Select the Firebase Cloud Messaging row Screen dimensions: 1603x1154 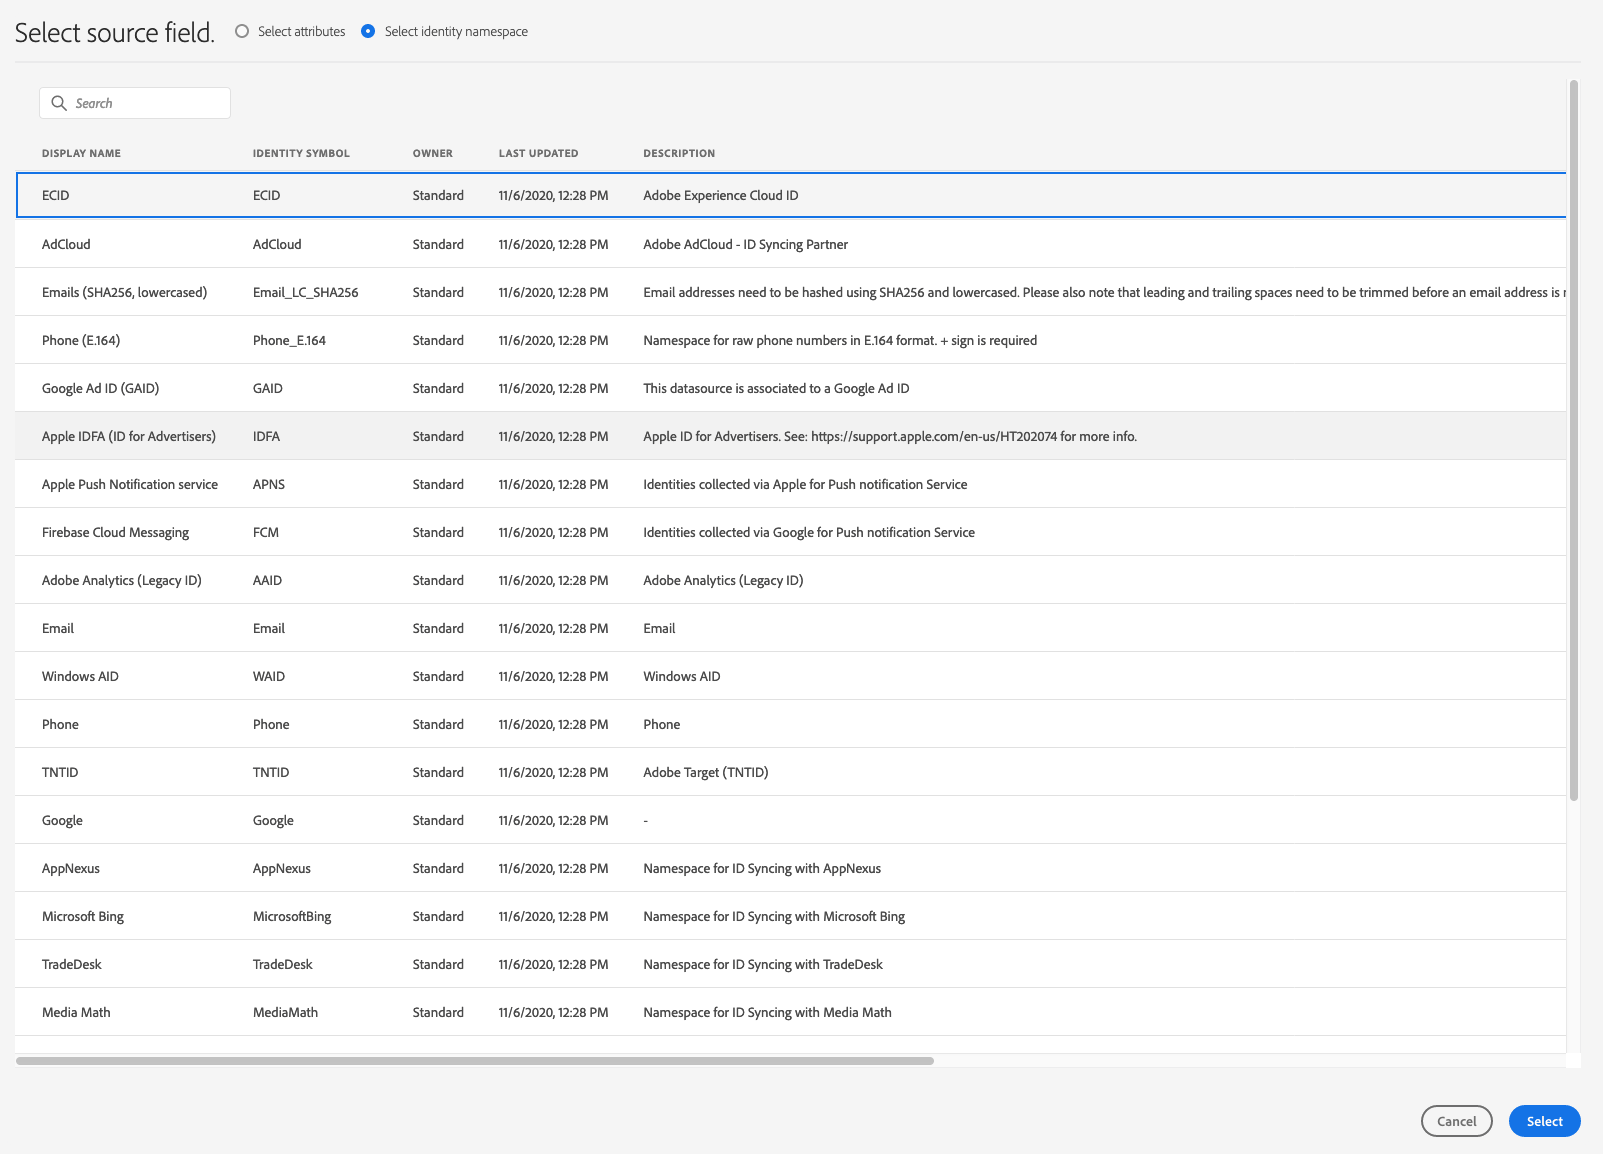(115, 532)
